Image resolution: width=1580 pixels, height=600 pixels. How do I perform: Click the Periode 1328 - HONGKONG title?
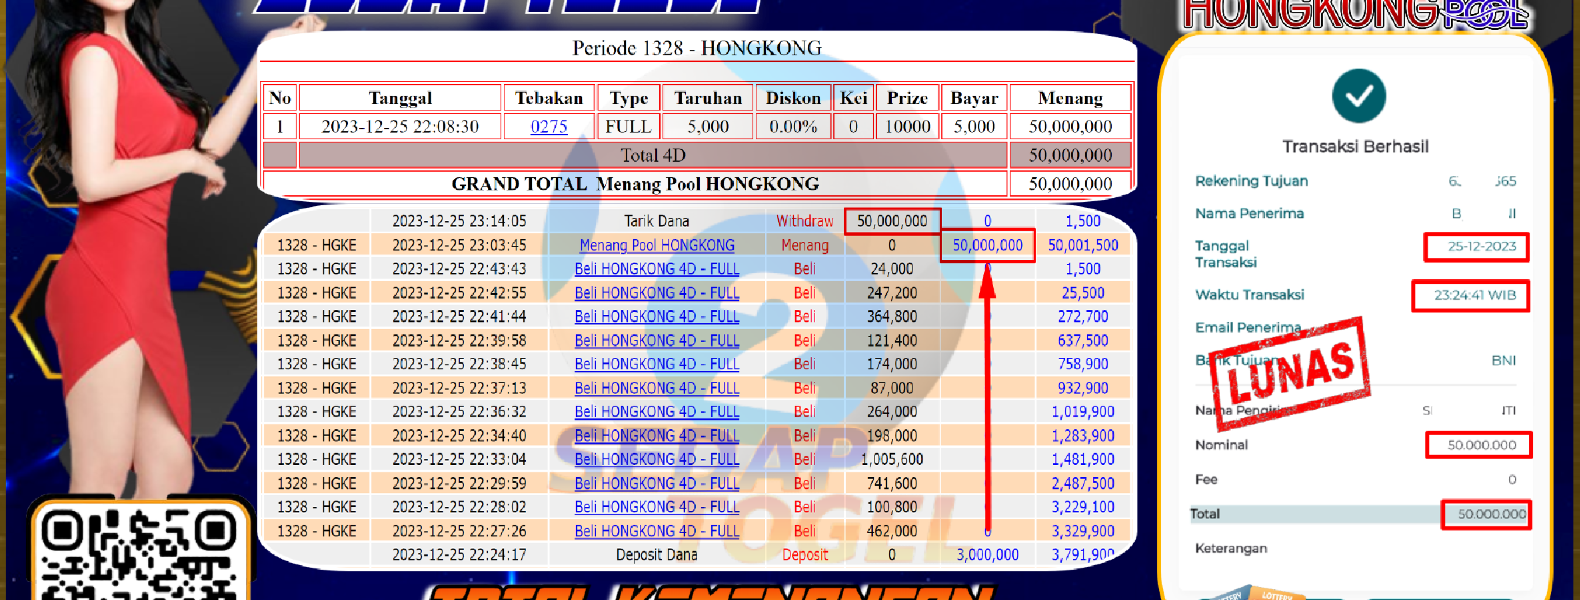point(697,48)
